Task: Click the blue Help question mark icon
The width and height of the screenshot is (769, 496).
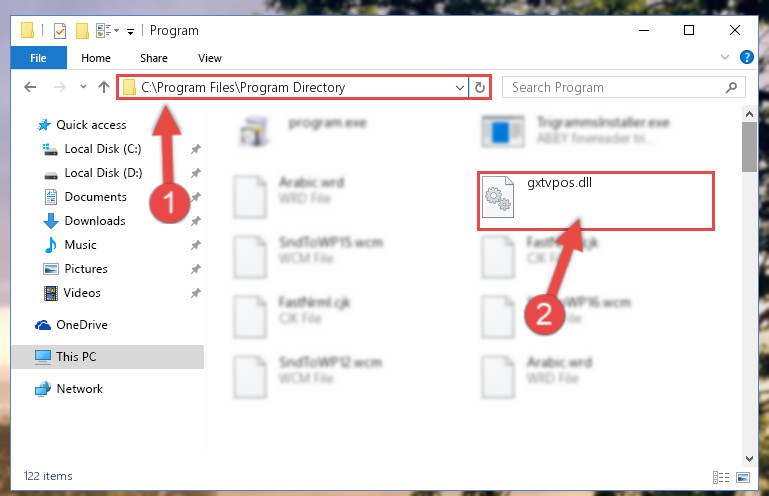Action: [746, 57]
